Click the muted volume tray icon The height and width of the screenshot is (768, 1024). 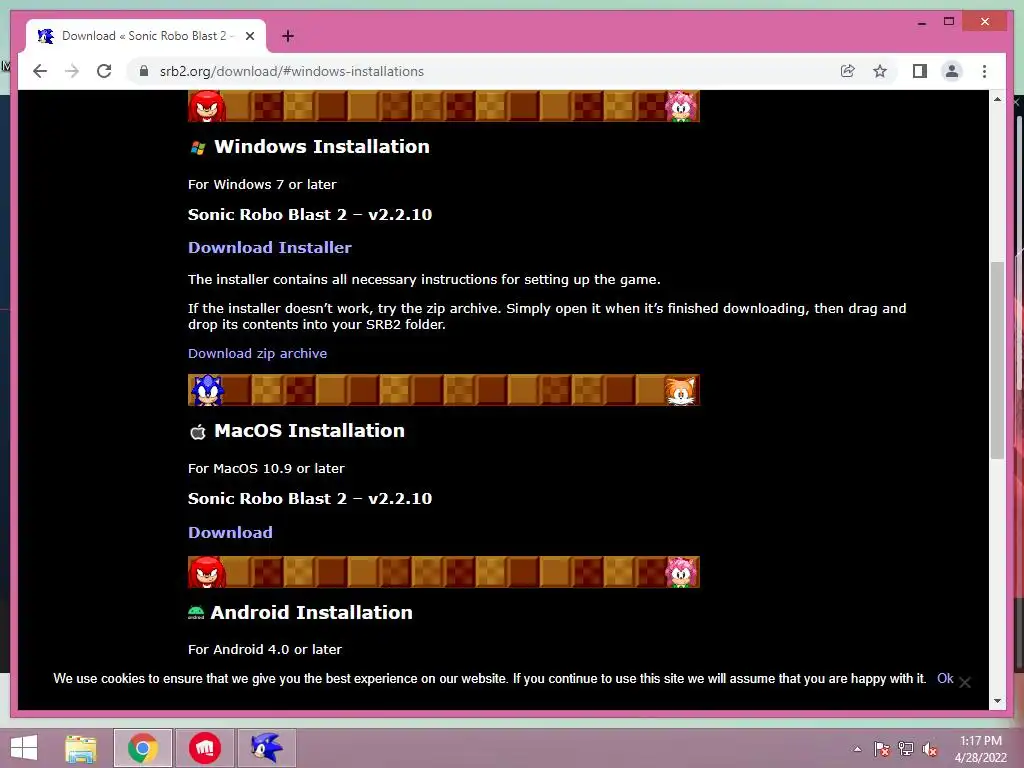click(x=930, y=749)
